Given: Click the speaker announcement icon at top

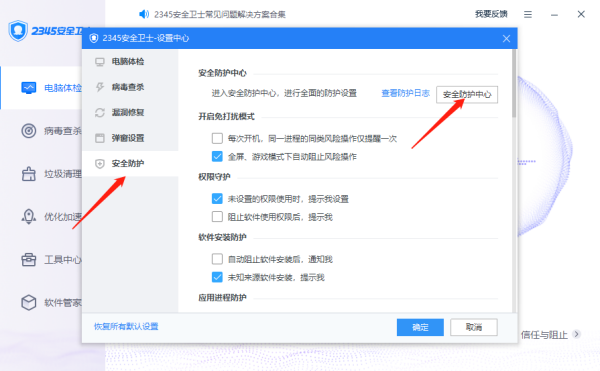Looking at the screenshot, I should 144,15.
